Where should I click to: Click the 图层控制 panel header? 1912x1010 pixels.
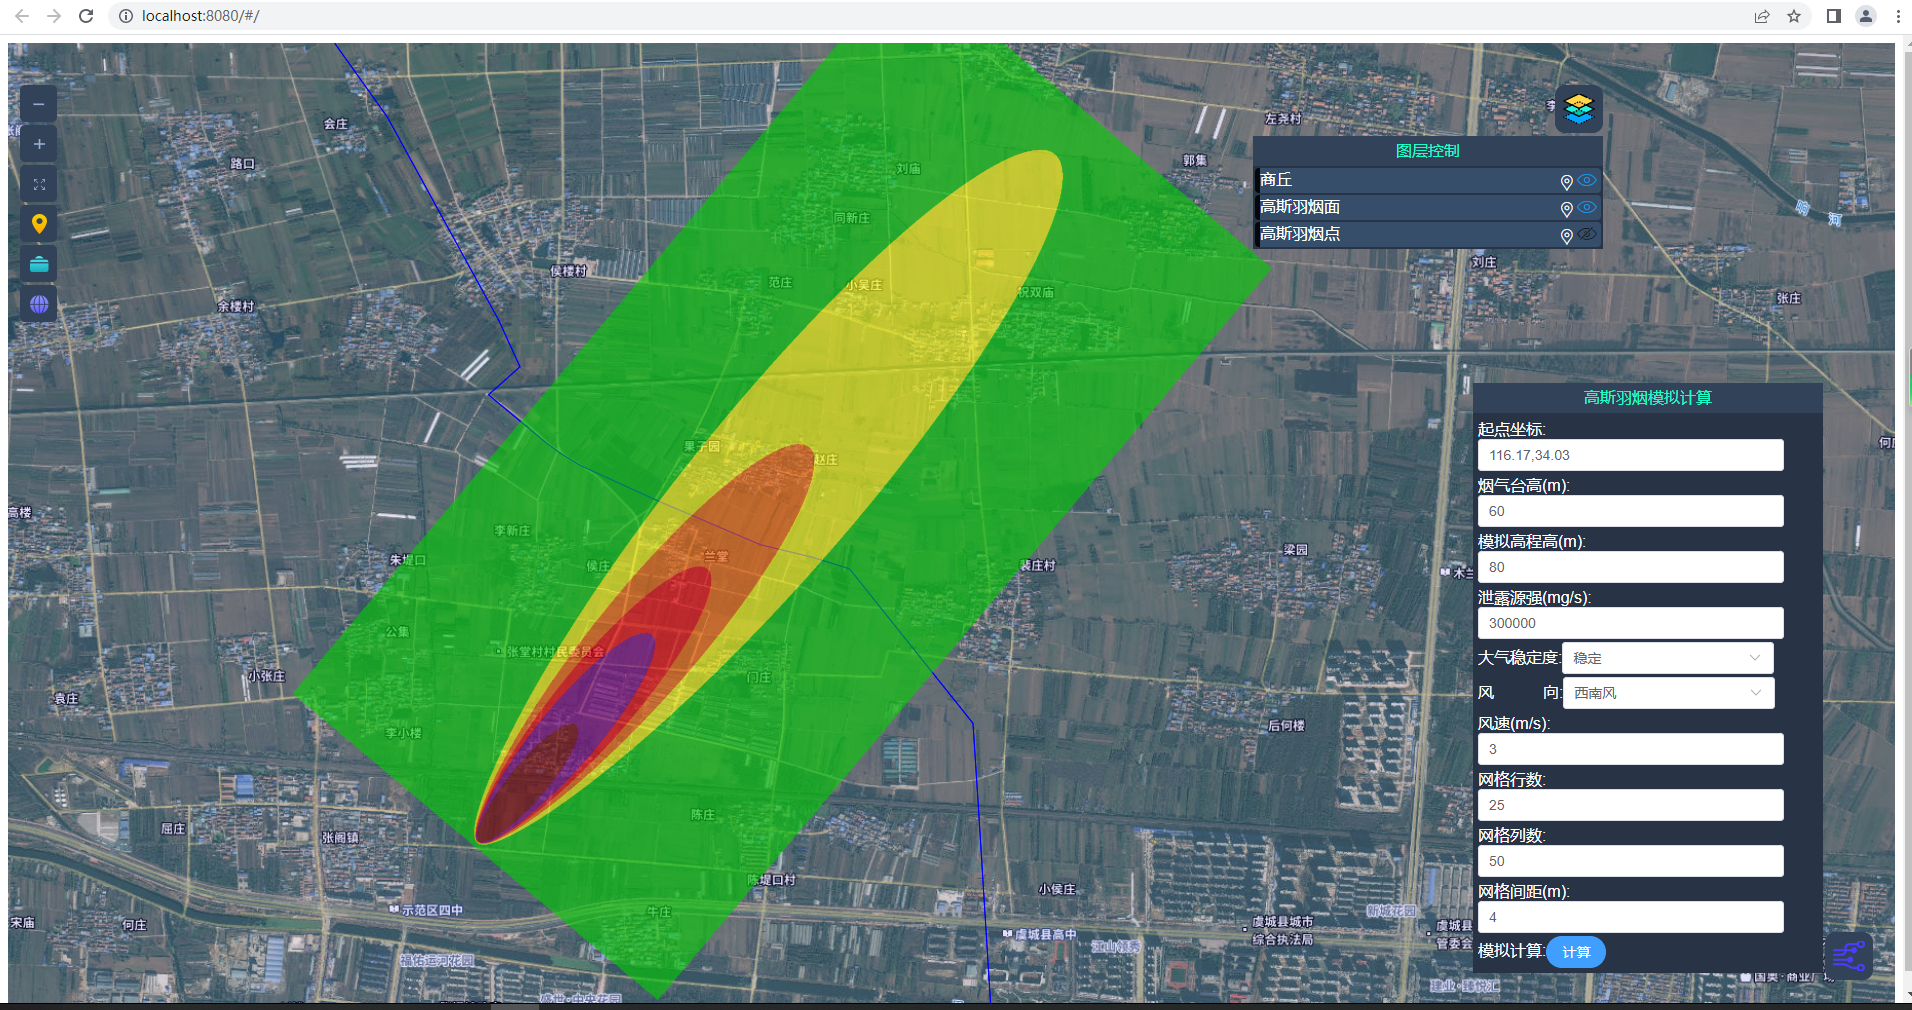pos(1428,151)
